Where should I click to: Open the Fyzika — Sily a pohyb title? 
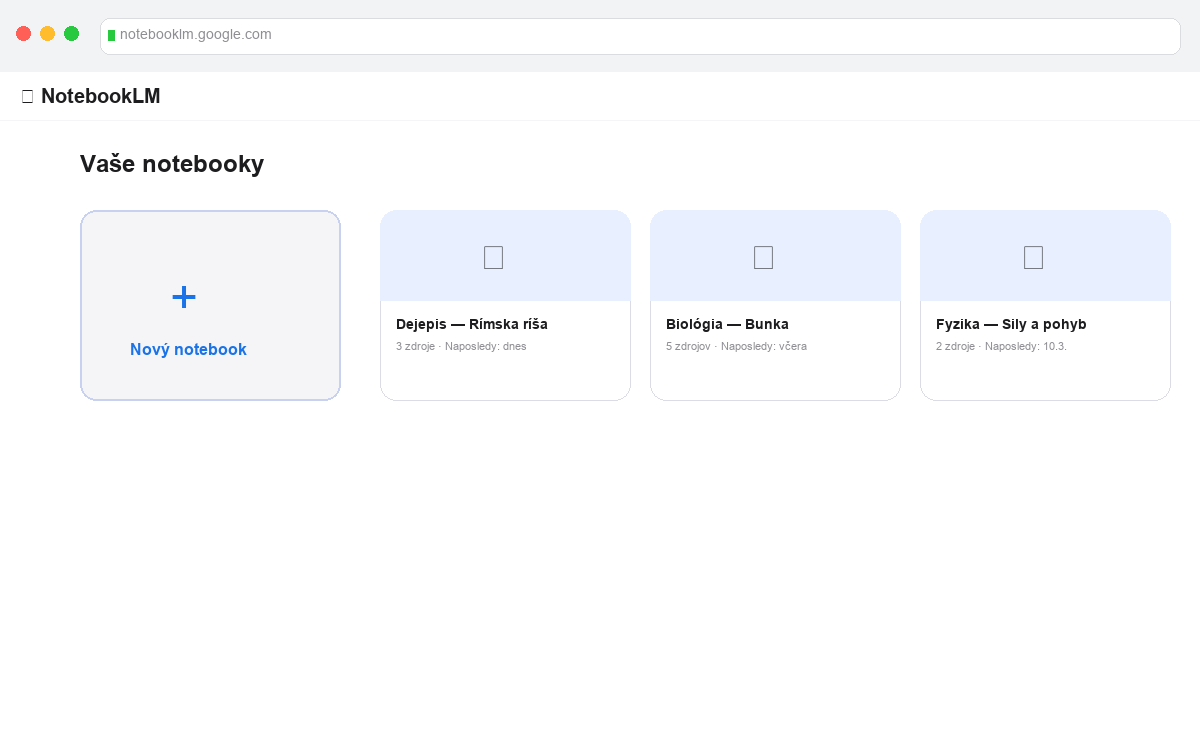point(1011,324)
